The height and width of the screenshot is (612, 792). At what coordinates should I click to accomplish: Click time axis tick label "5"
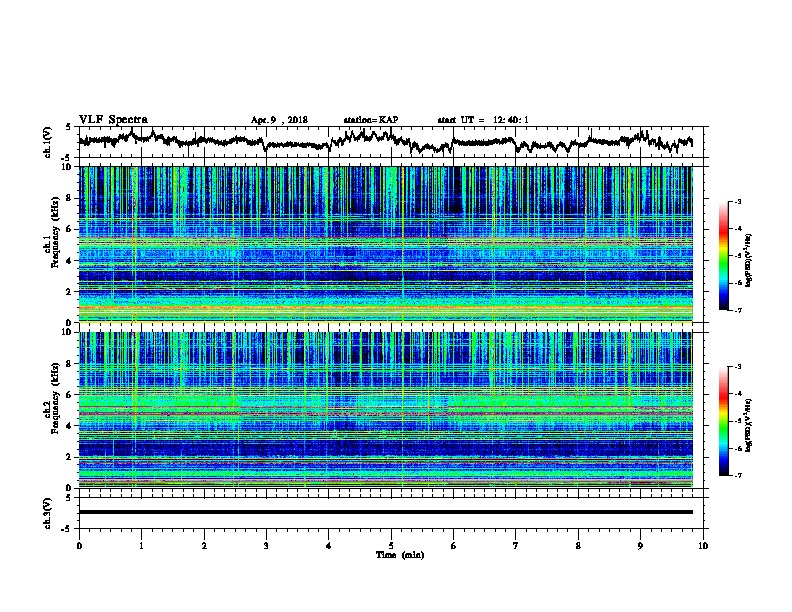pos(391,546)
